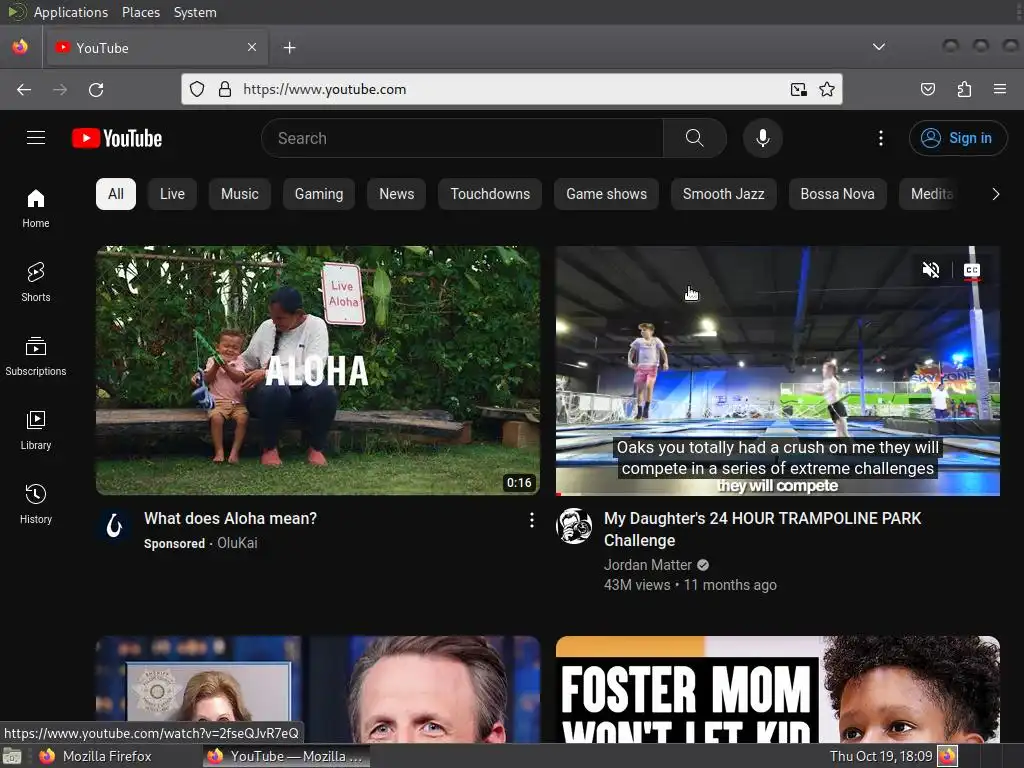Start voice search with the microphone
The width and height of the screenshot is (1024, 768).
[x=762, y=138]
